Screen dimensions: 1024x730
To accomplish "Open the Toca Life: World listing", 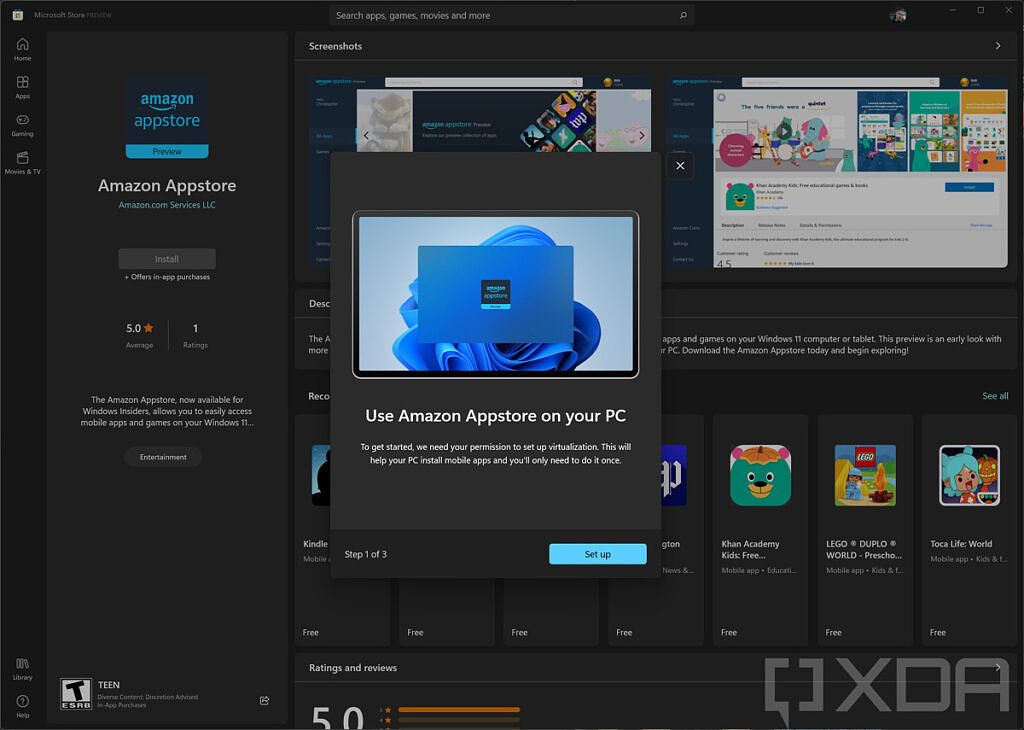I will [968, 476].
